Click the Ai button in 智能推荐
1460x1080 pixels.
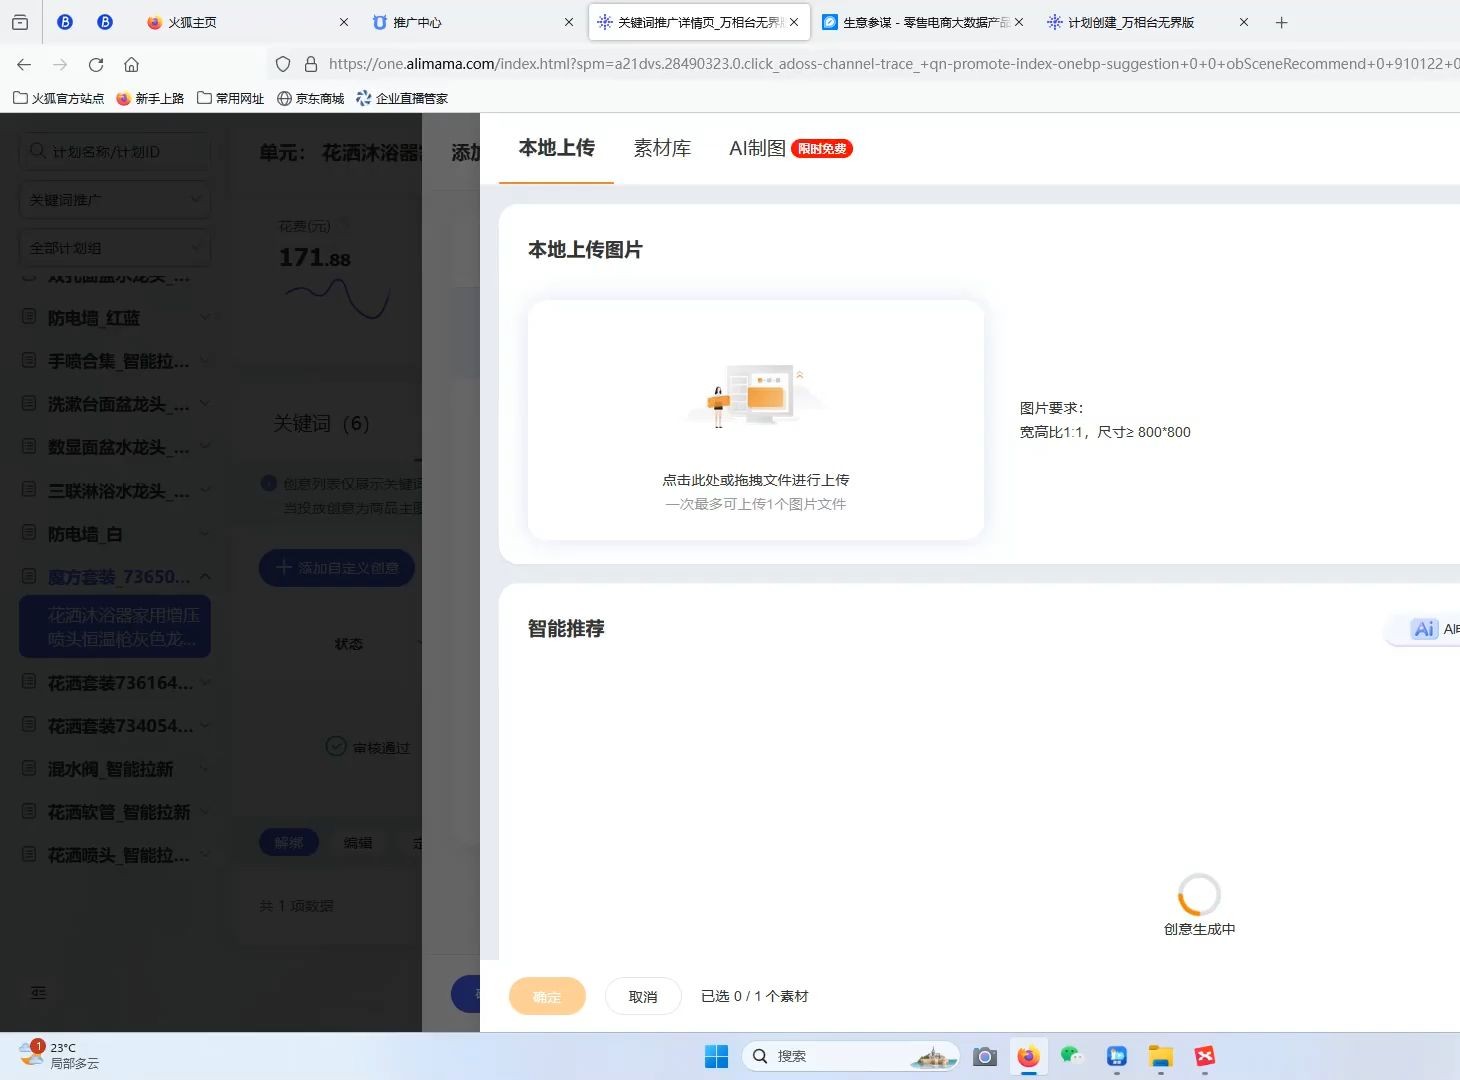click(1425, 629)
